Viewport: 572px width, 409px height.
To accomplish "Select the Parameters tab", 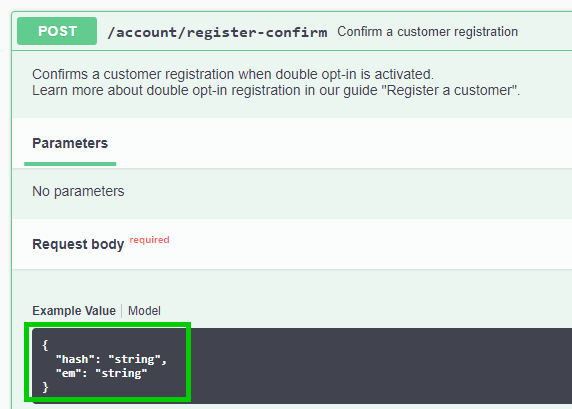I will tap(70, 143).
